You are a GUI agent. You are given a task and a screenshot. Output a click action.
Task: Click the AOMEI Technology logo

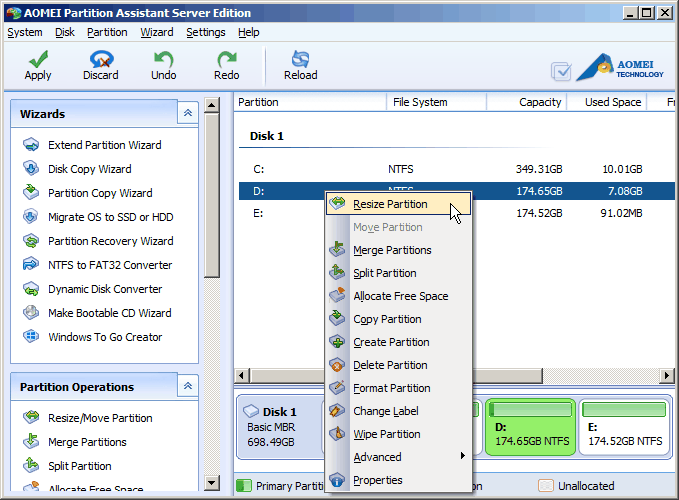(x=620, y=68)
